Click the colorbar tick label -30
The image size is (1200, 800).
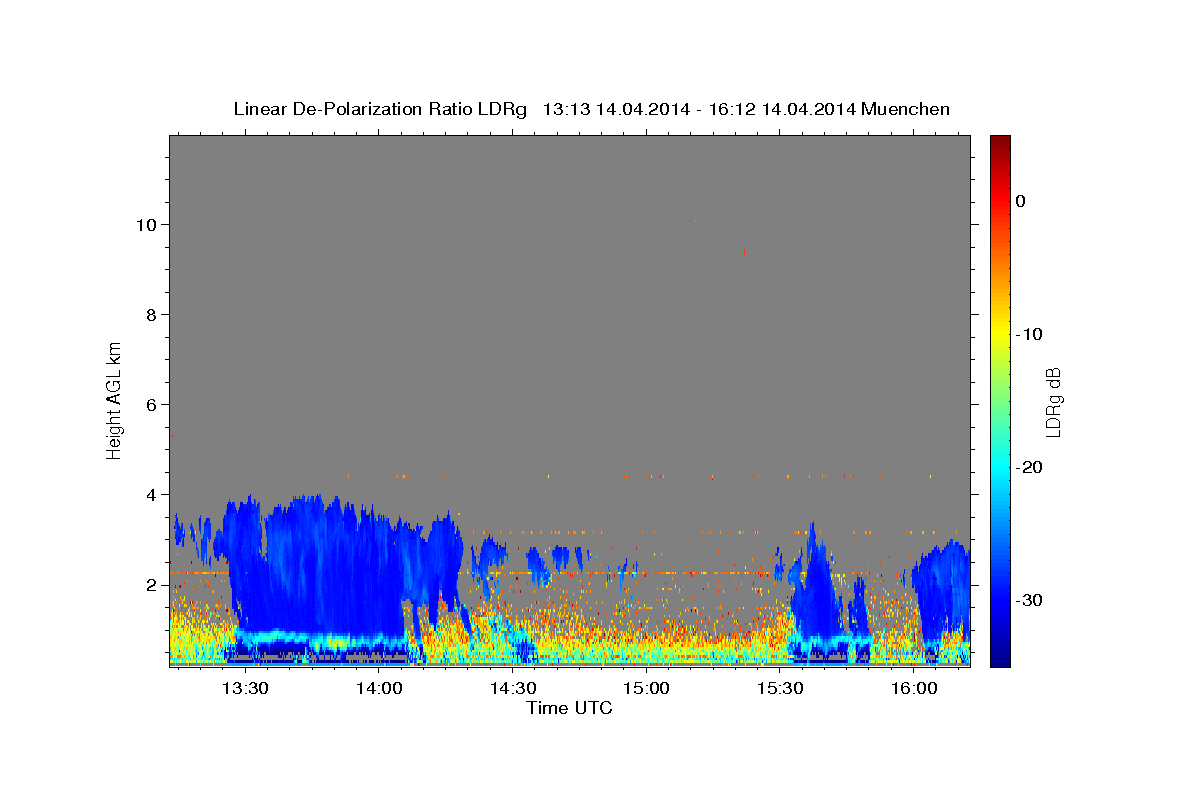[x=1029, y=600]
